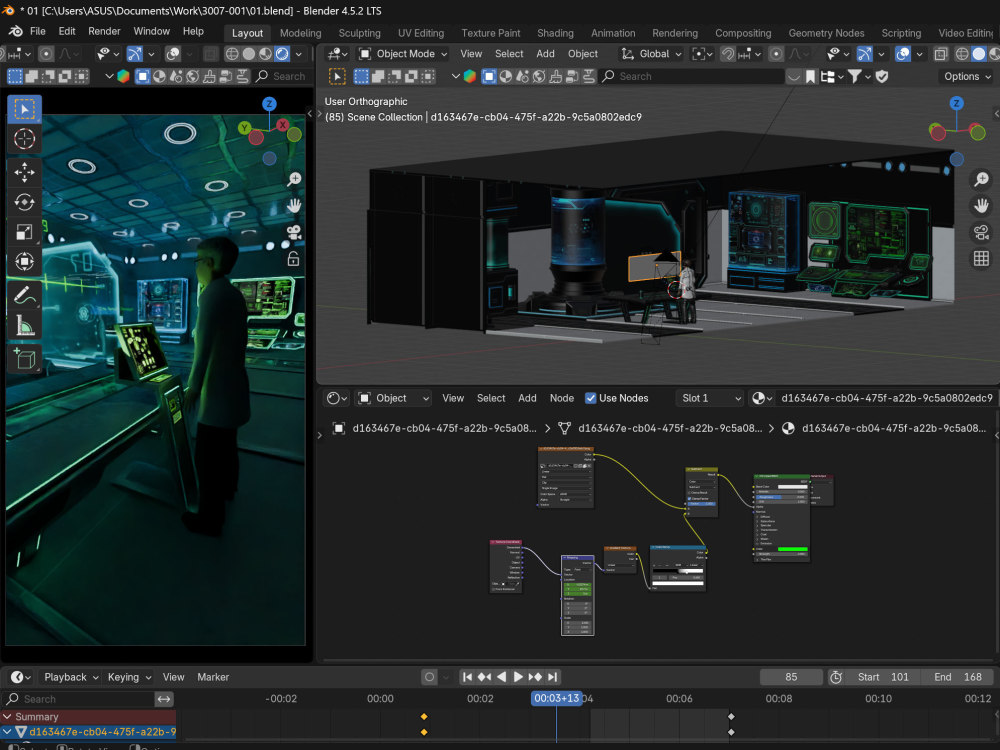Image resolution: width=1000 pixels, height=750 pixels.
Task: Toggle Only Show Selected arrow in timeline search
Action: (164, 699)
